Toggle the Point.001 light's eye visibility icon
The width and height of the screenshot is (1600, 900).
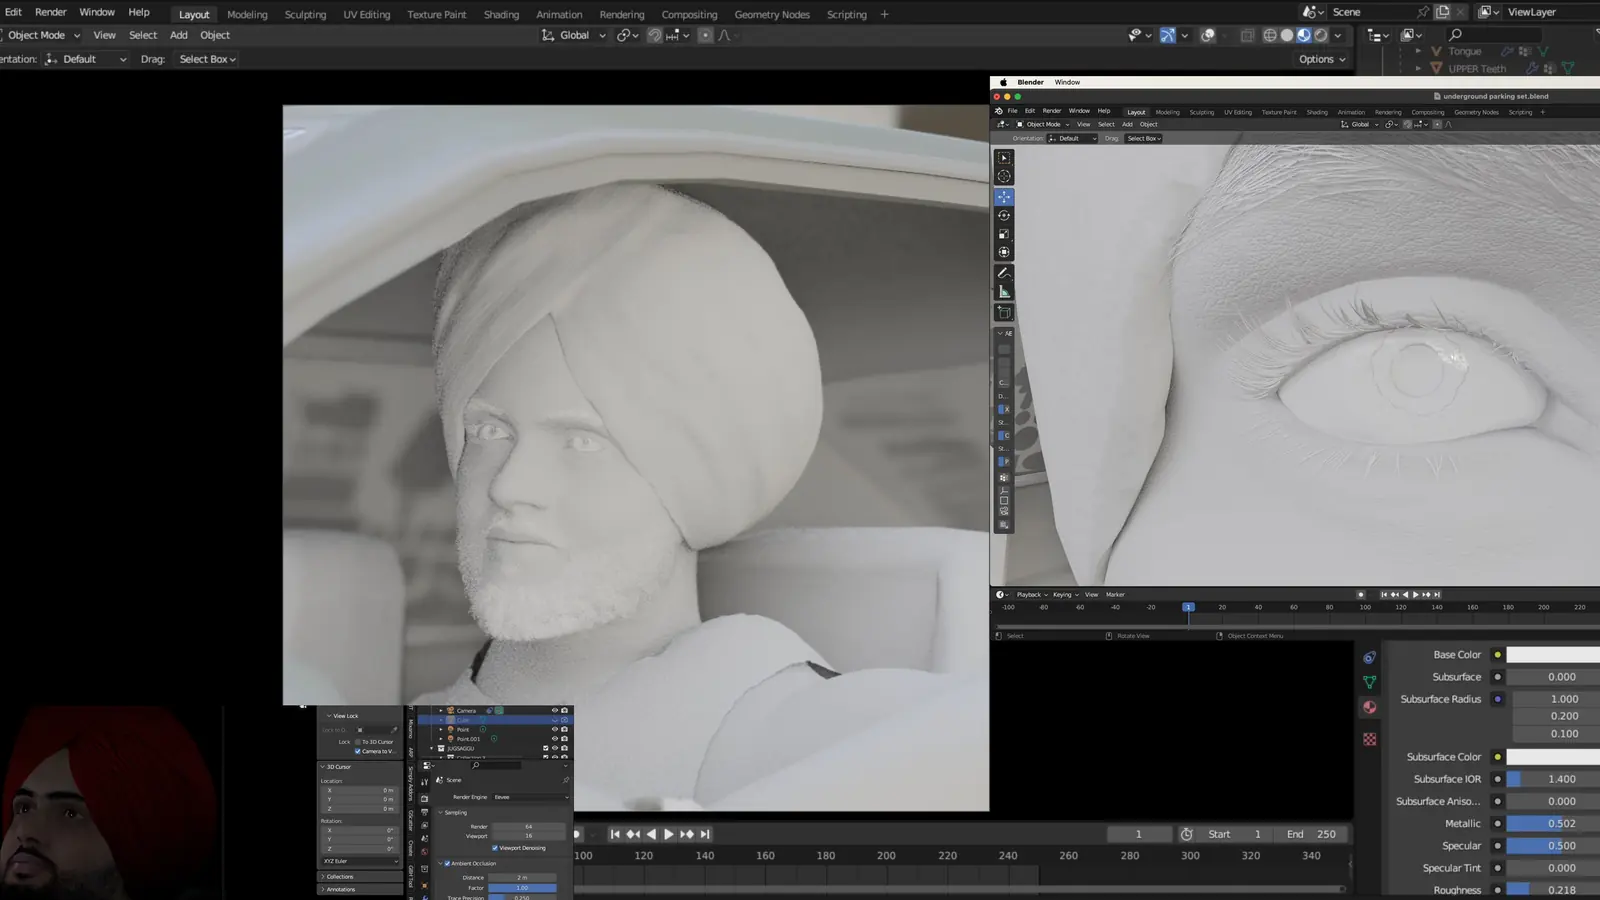coord(555,739)
